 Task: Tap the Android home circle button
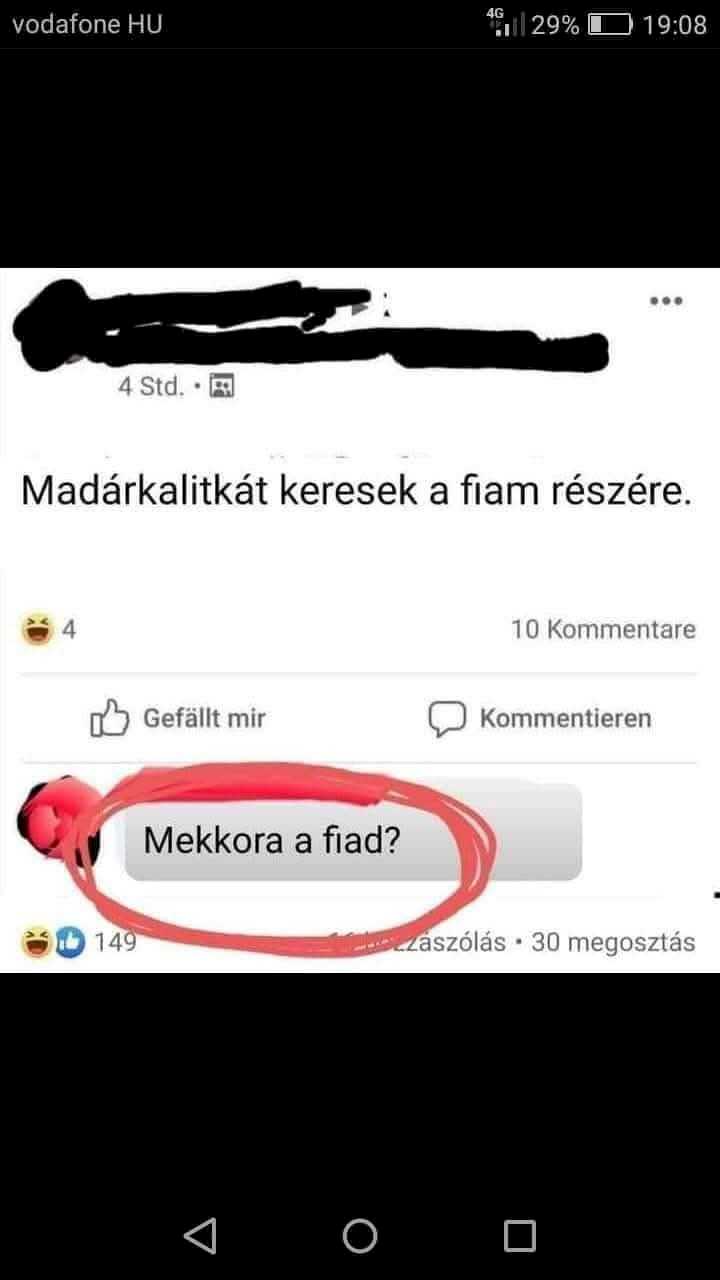coord(360,1236)
